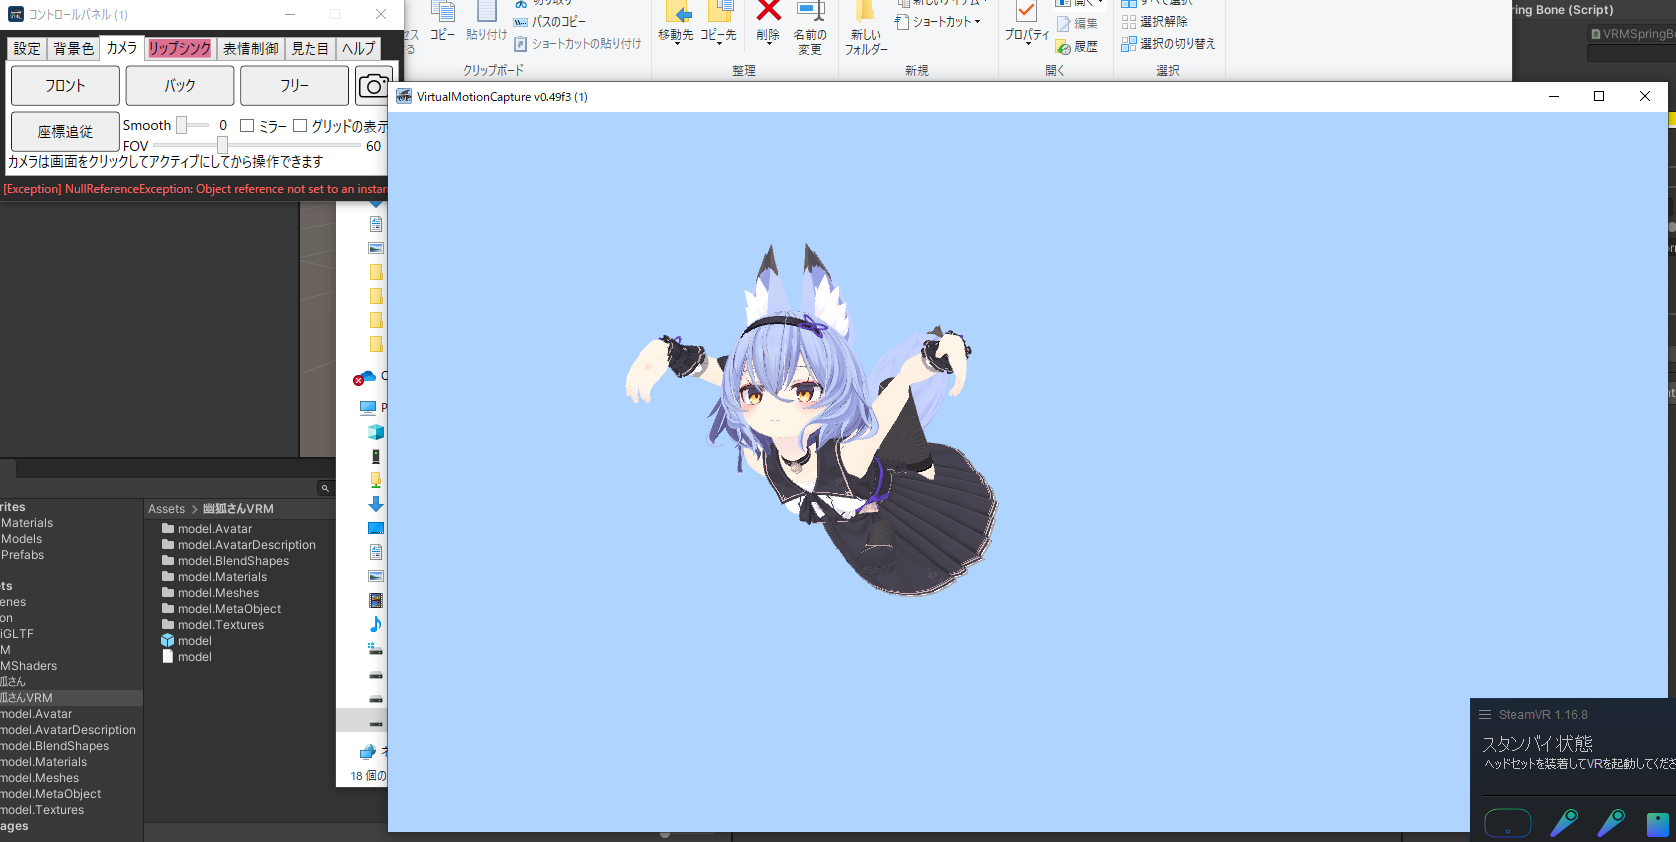The height and width of the screenshot is (842, 1676).
Task: Click the first SteamVR controller icon
Action: tap(1564, 823)
